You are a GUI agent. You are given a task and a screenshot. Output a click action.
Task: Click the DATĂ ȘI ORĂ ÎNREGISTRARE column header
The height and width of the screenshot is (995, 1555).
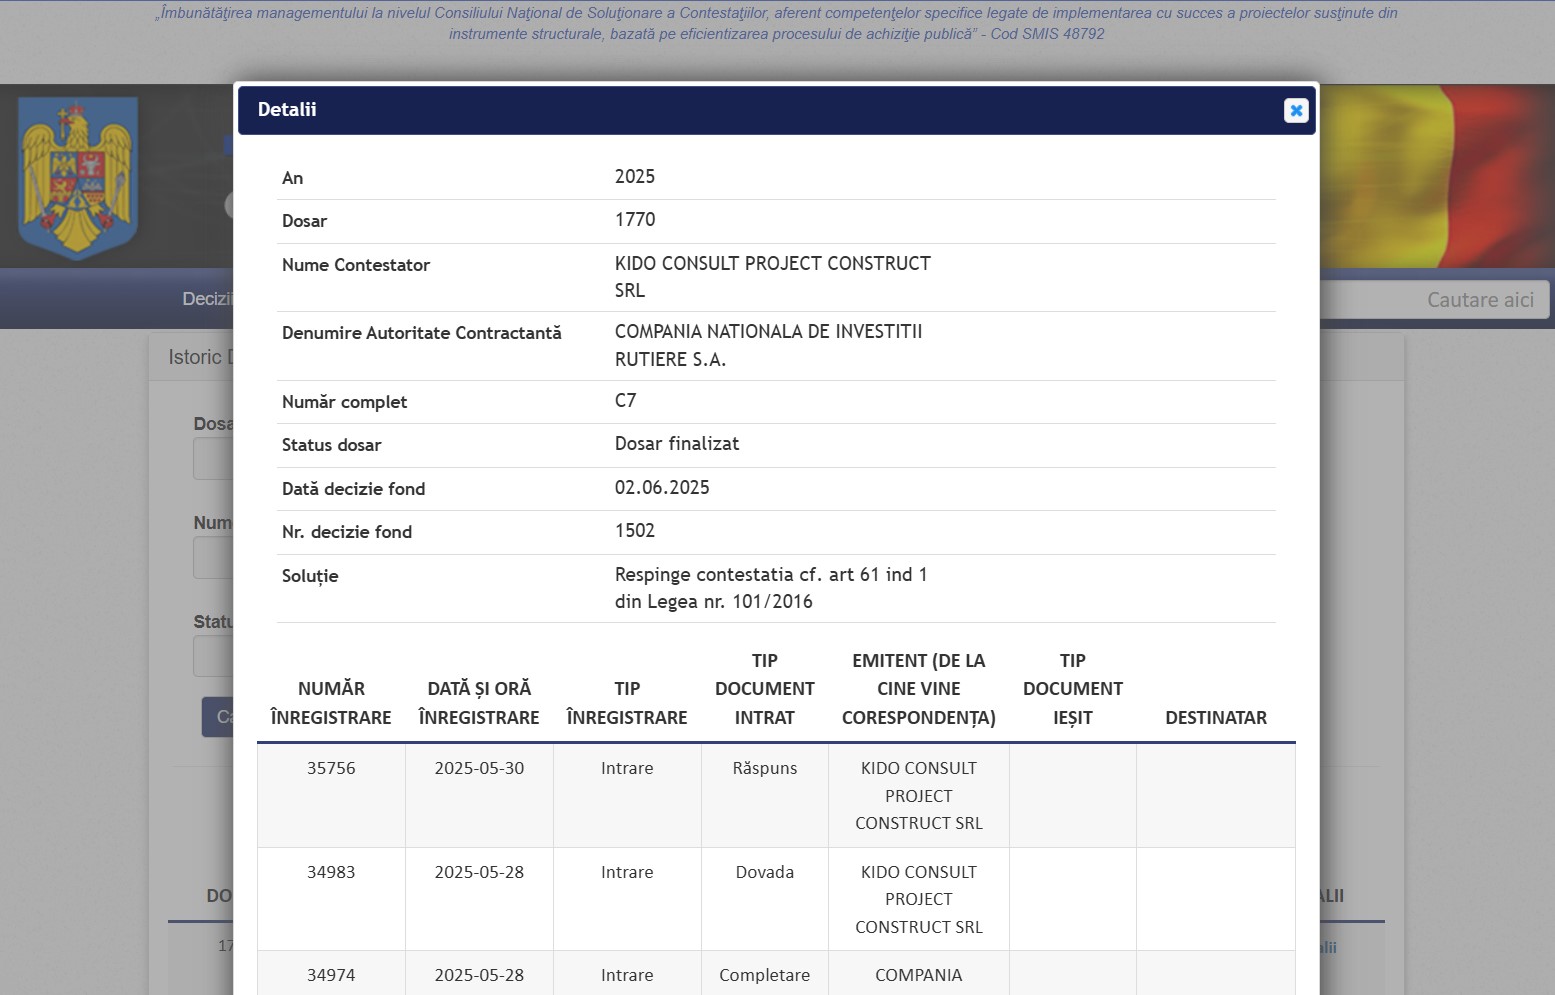click(x=479, y=703)
